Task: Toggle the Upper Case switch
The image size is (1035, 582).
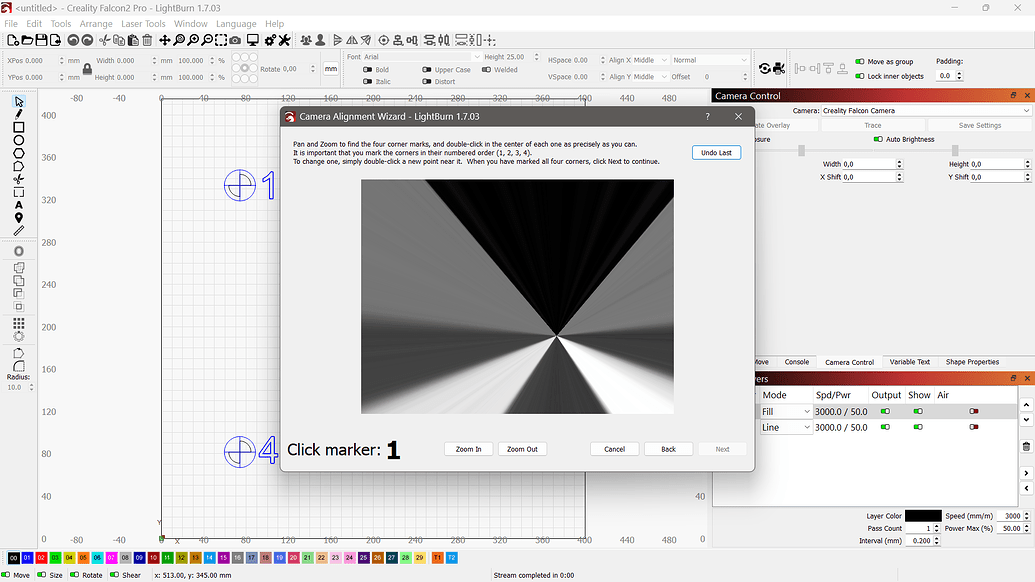Action: click(x=426, y=69)
